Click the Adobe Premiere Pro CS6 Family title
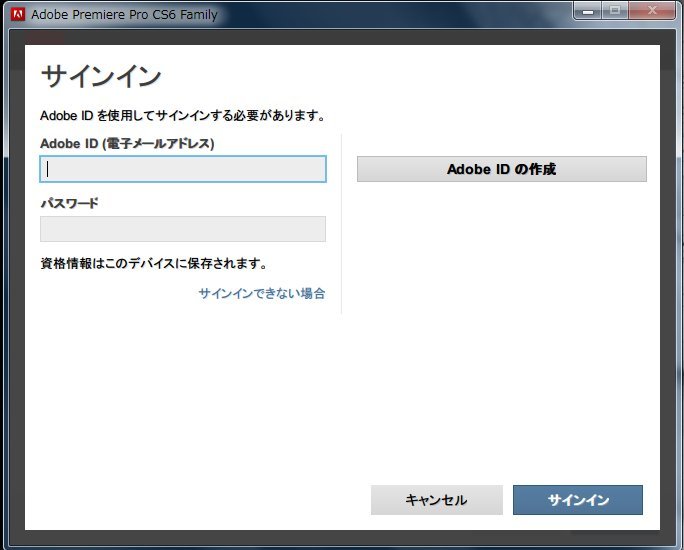The image size is (684, 550). click(124, 14)
